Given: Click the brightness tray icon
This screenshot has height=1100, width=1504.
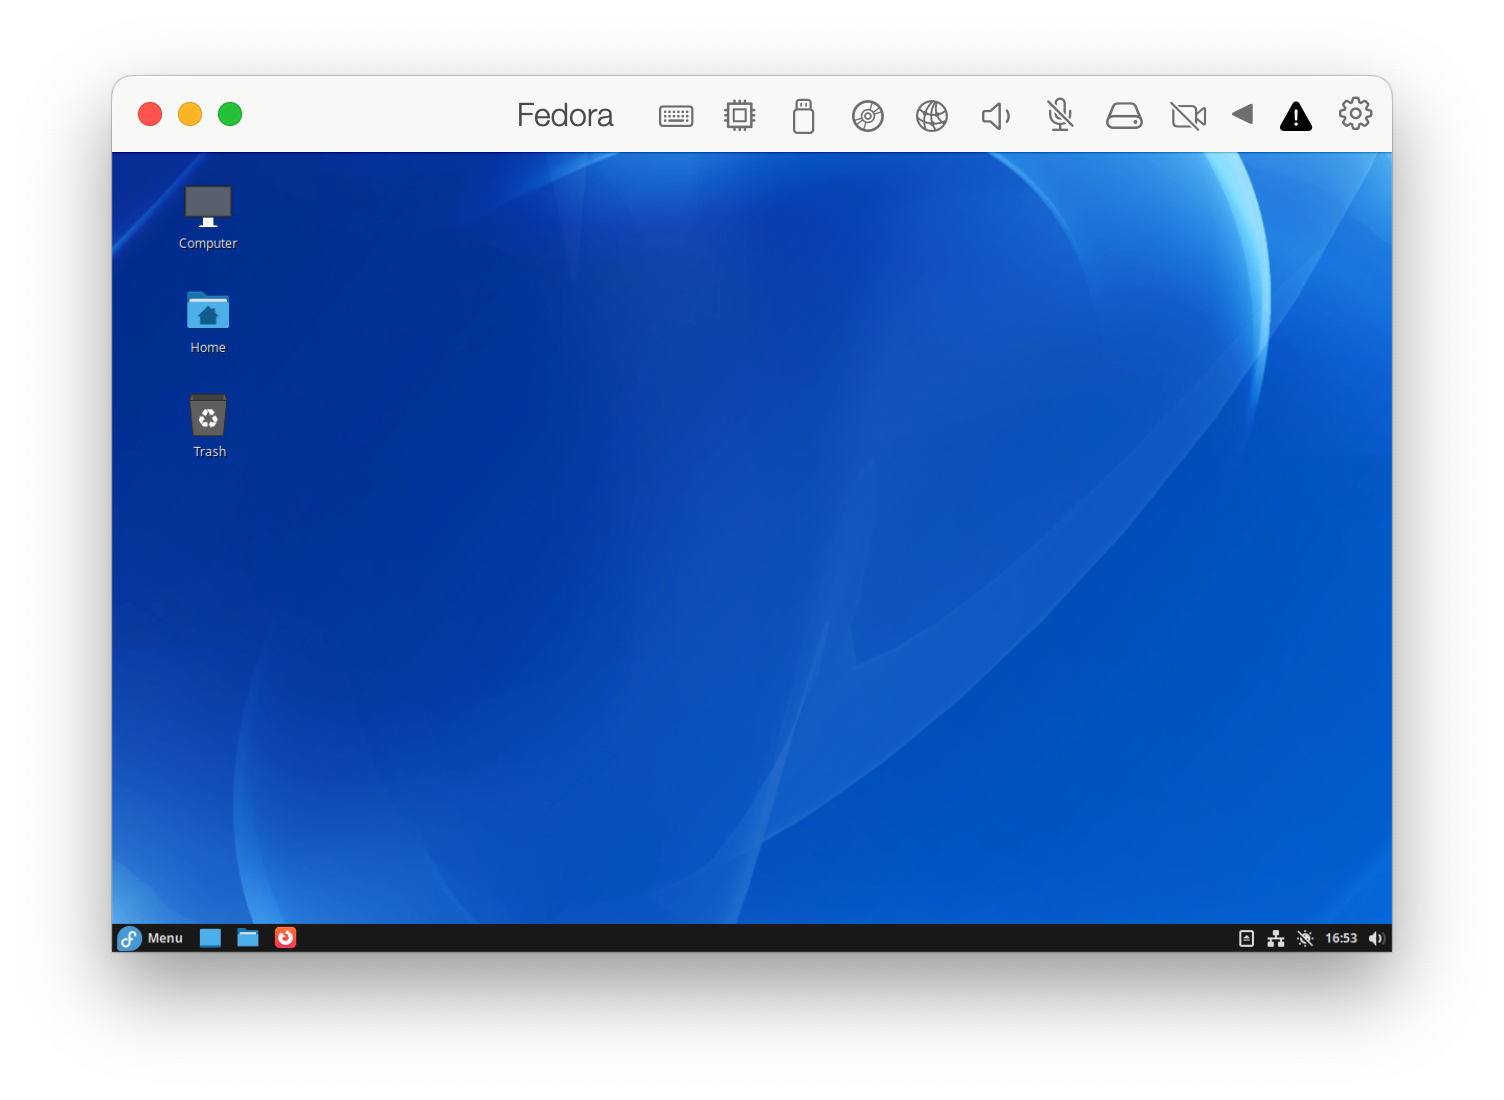Looking at the screenshot, I should pyautogui.click(x=1305, y=938).
